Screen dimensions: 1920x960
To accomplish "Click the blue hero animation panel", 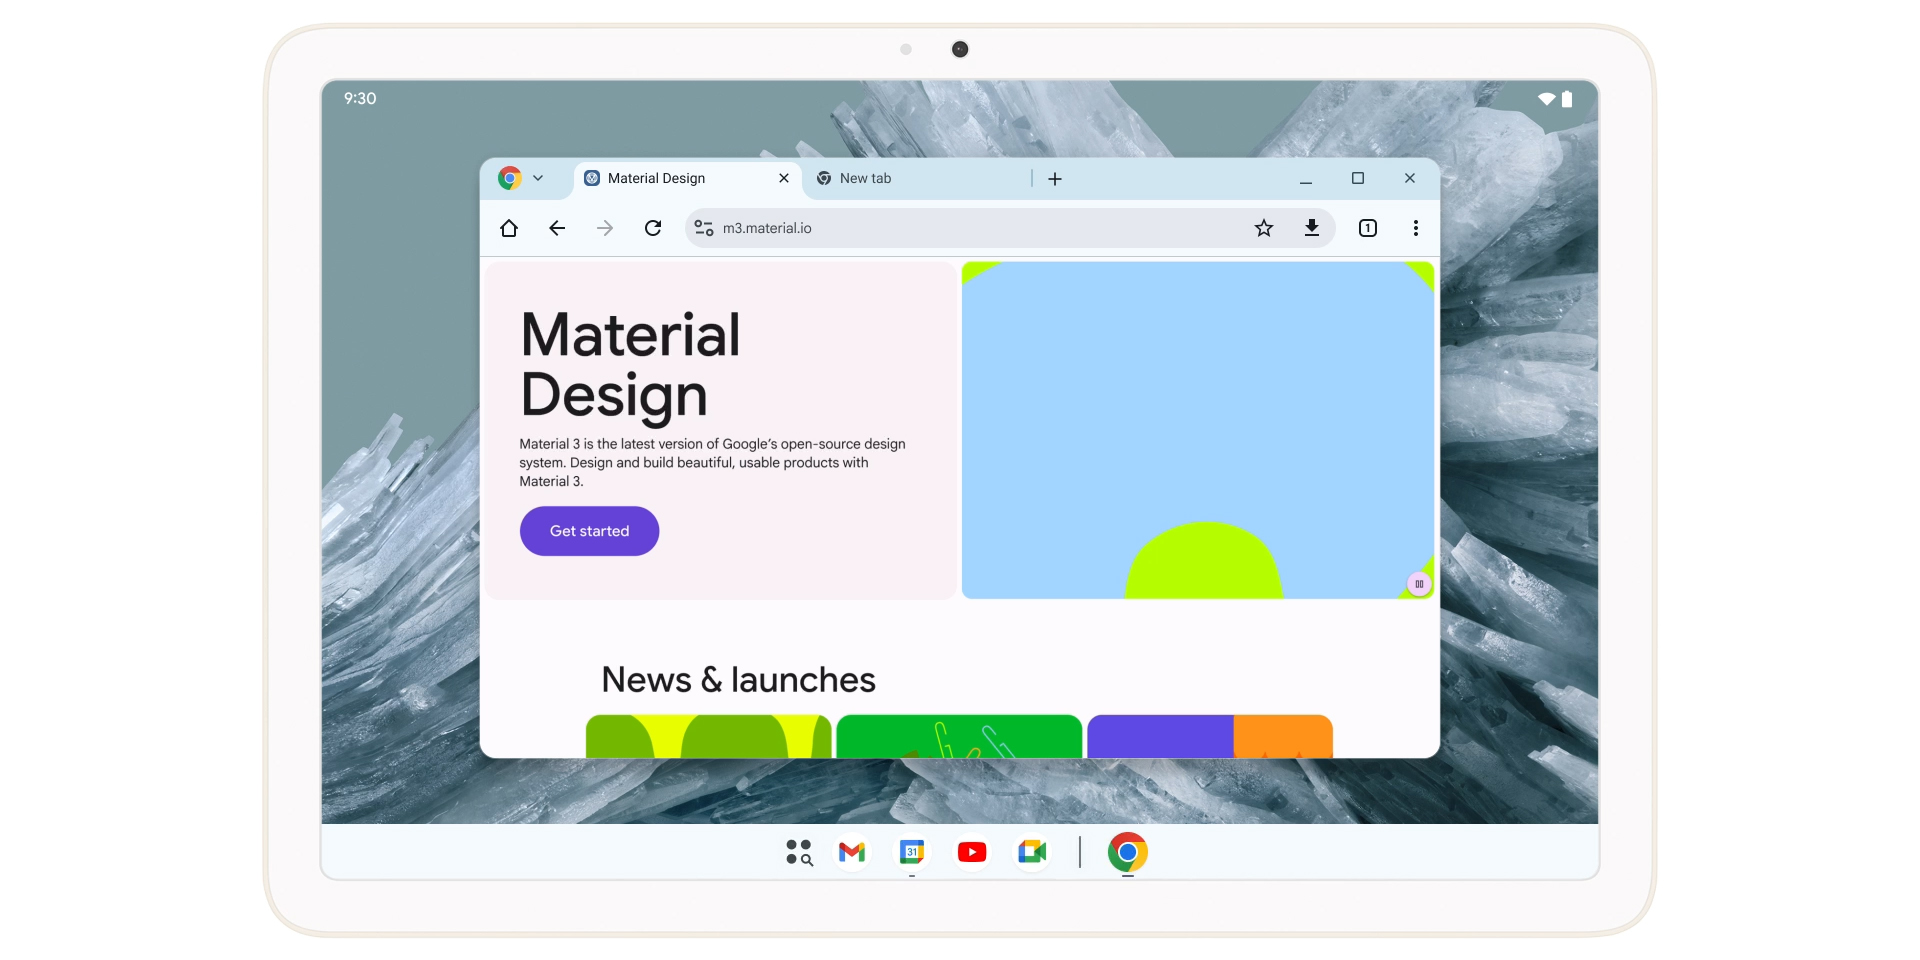I will point(1198,430).
